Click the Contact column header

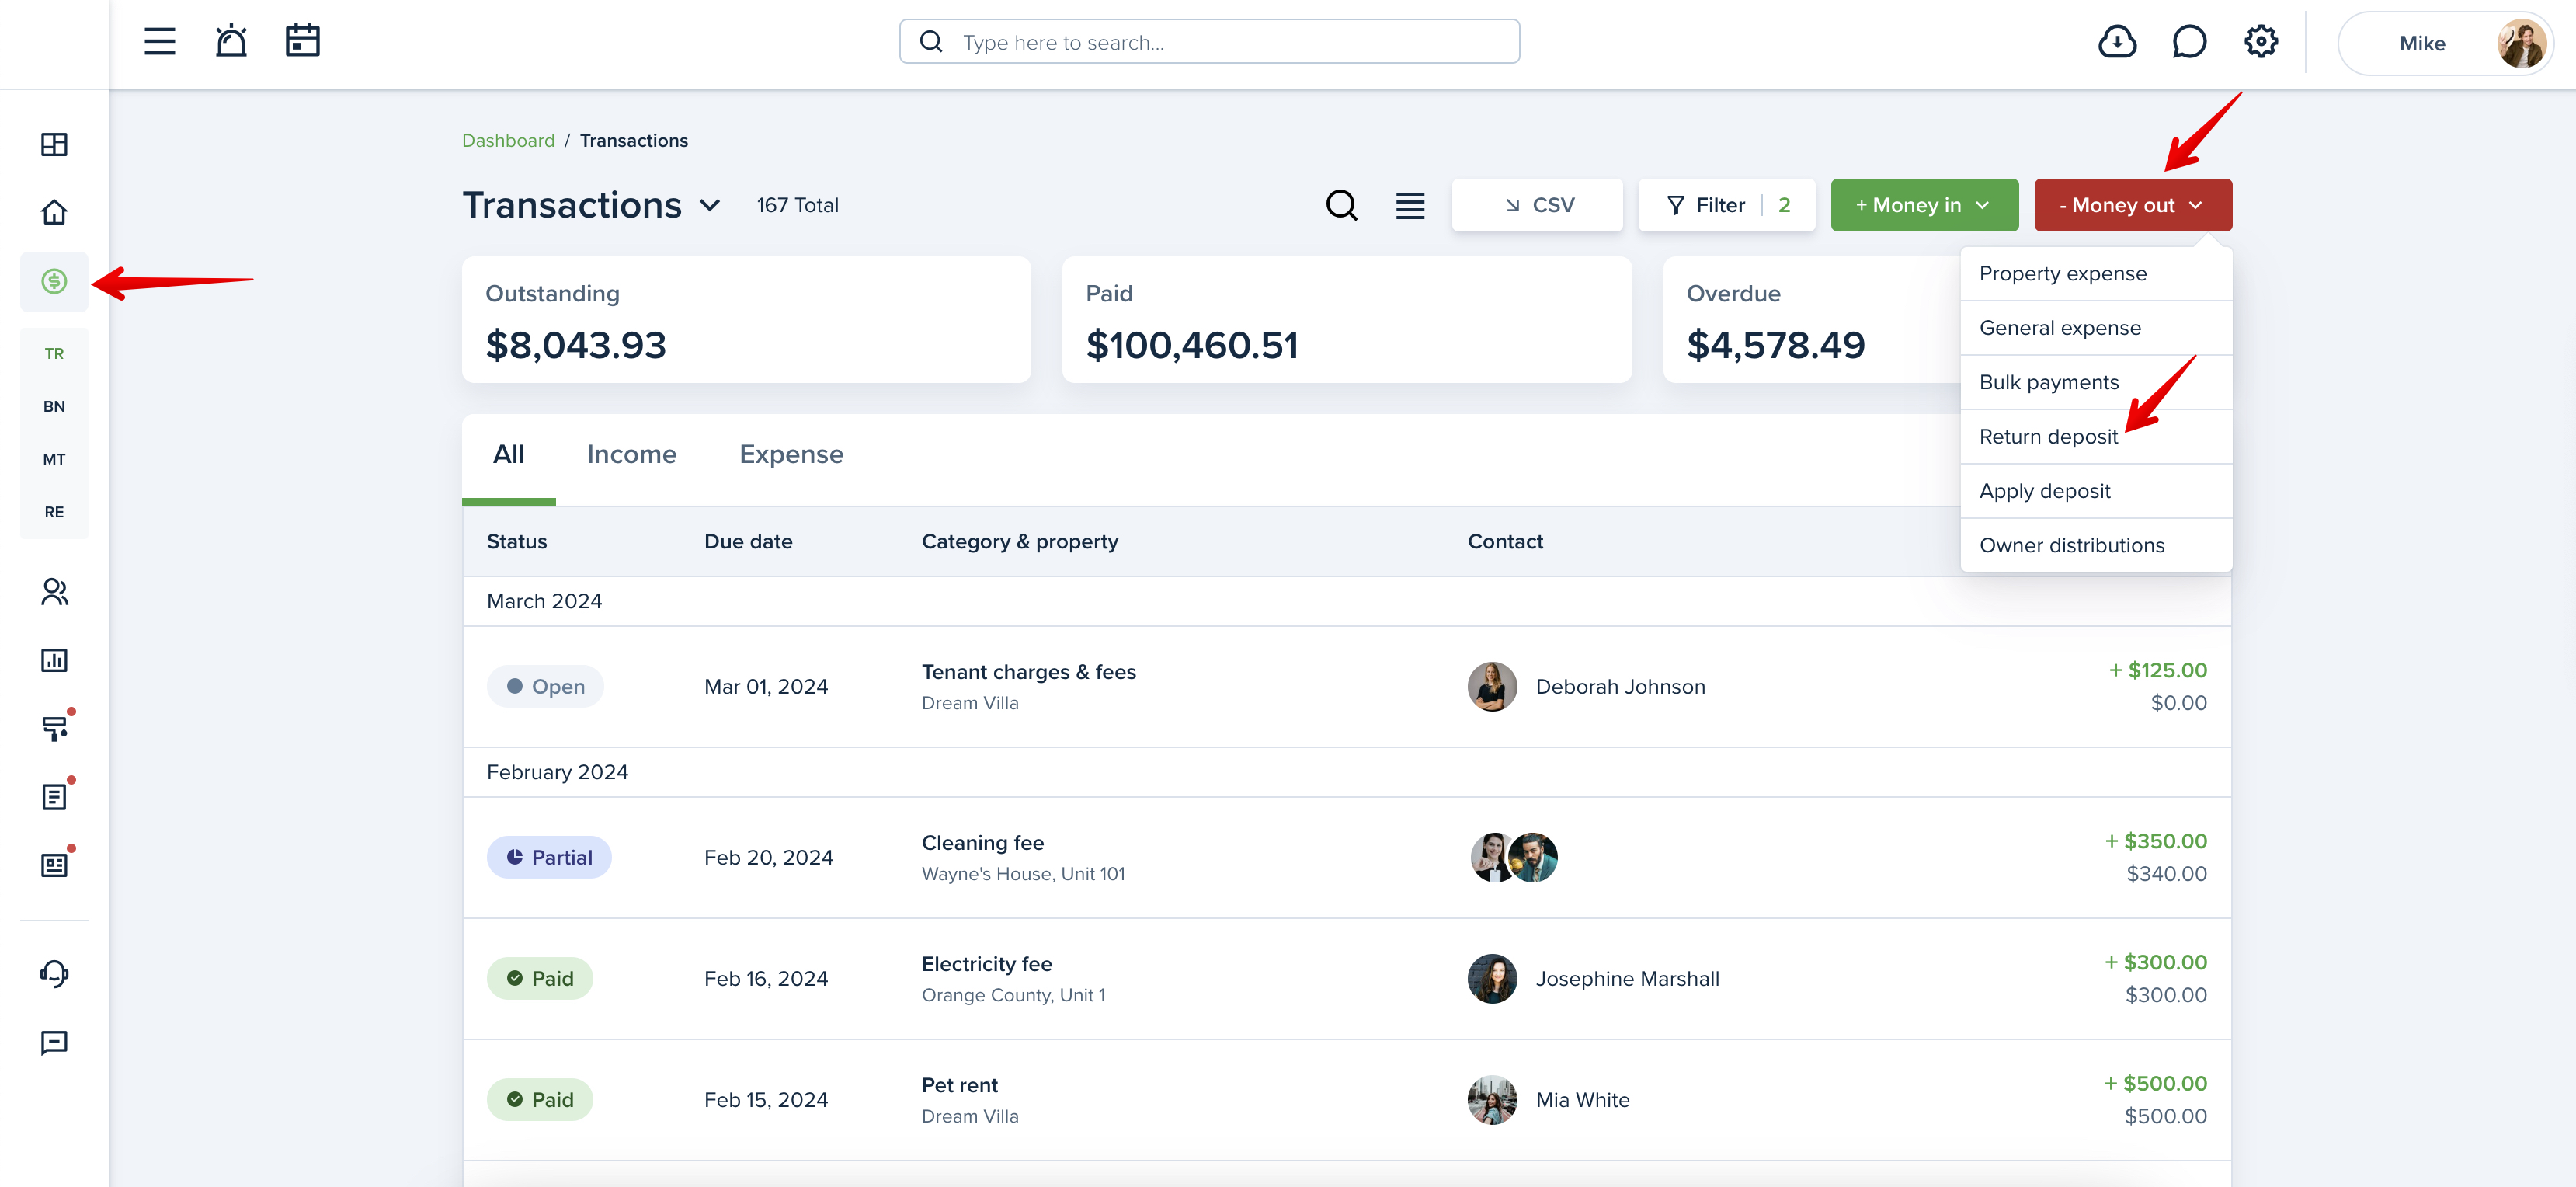pyautogui.click(x=1505, y=542)
